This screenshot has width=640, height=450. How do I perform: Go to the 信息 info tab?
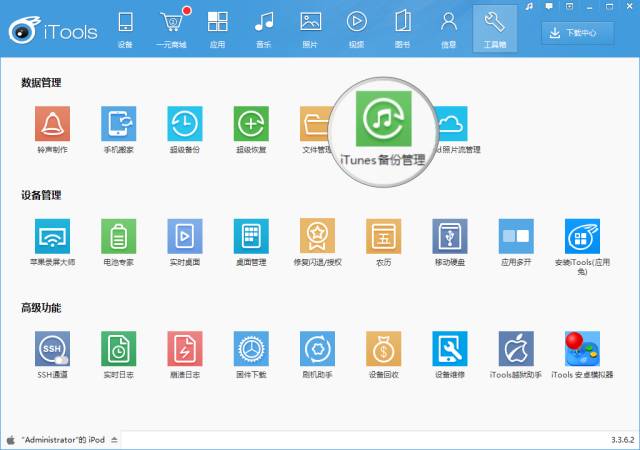click(x=449, y=29)
